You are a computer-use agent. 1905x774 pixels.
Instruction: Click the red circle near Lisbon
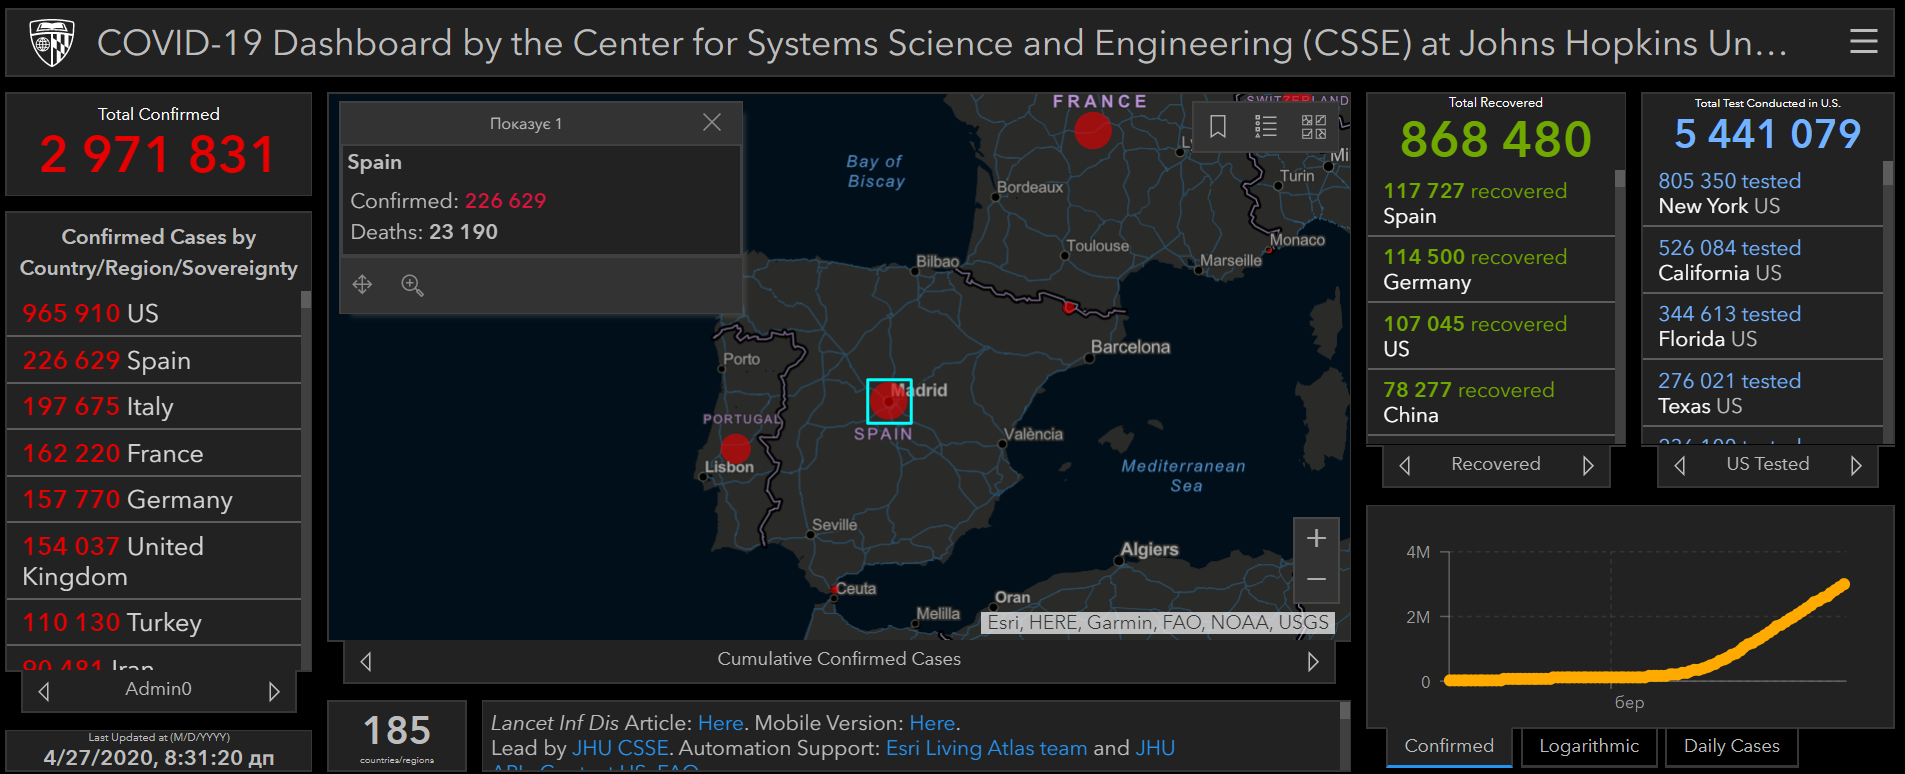735,448
